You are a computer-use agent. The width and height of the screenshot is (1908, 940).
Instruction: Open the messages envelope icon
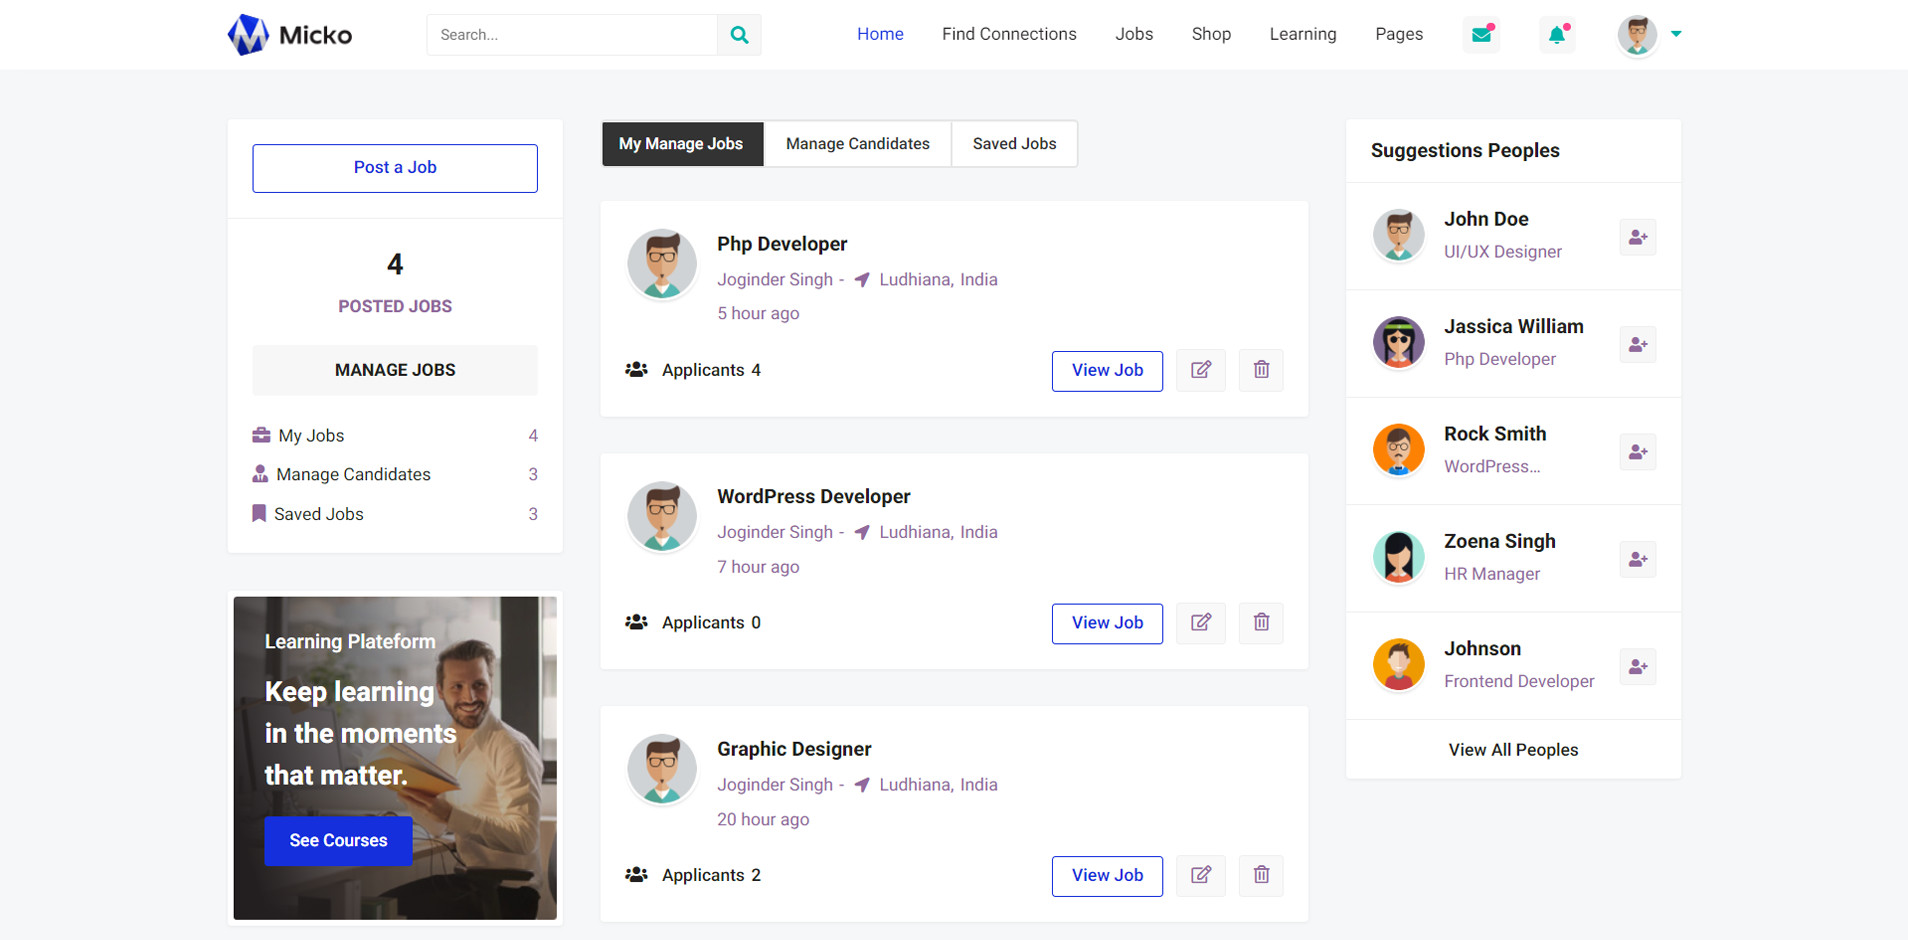(1481, 35)
